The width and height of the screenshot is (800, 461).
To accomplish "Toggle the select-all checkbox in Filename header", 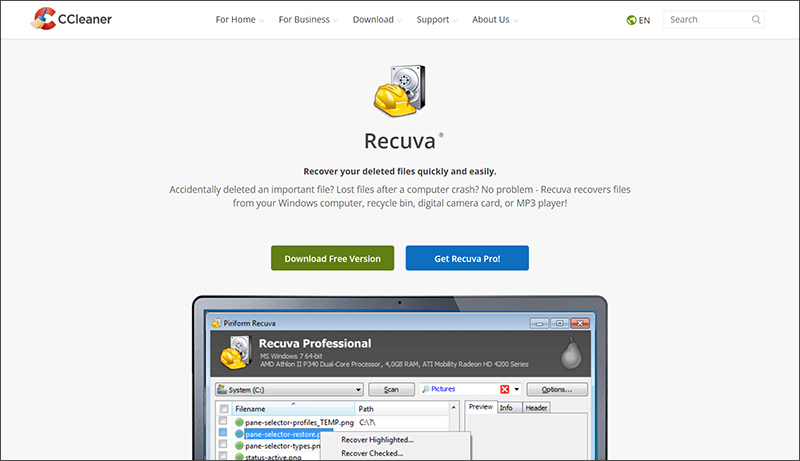I will [x=223, y=408].
